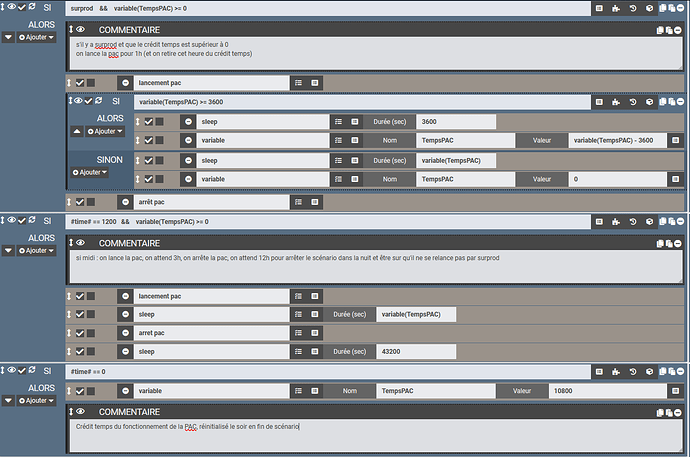Click into the last comment about Crédit temps

pyautogui.click(x=372, y=436)
